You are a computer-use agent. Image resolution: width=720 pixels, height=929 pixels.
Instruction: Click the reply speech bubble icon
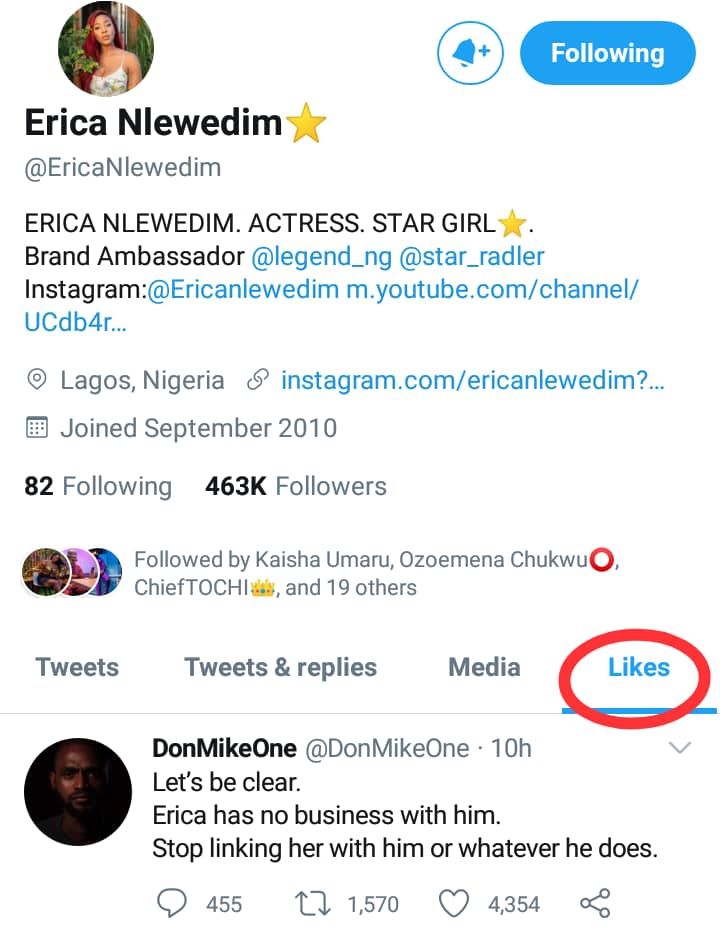pyautogui.click(x=172, y=903)
